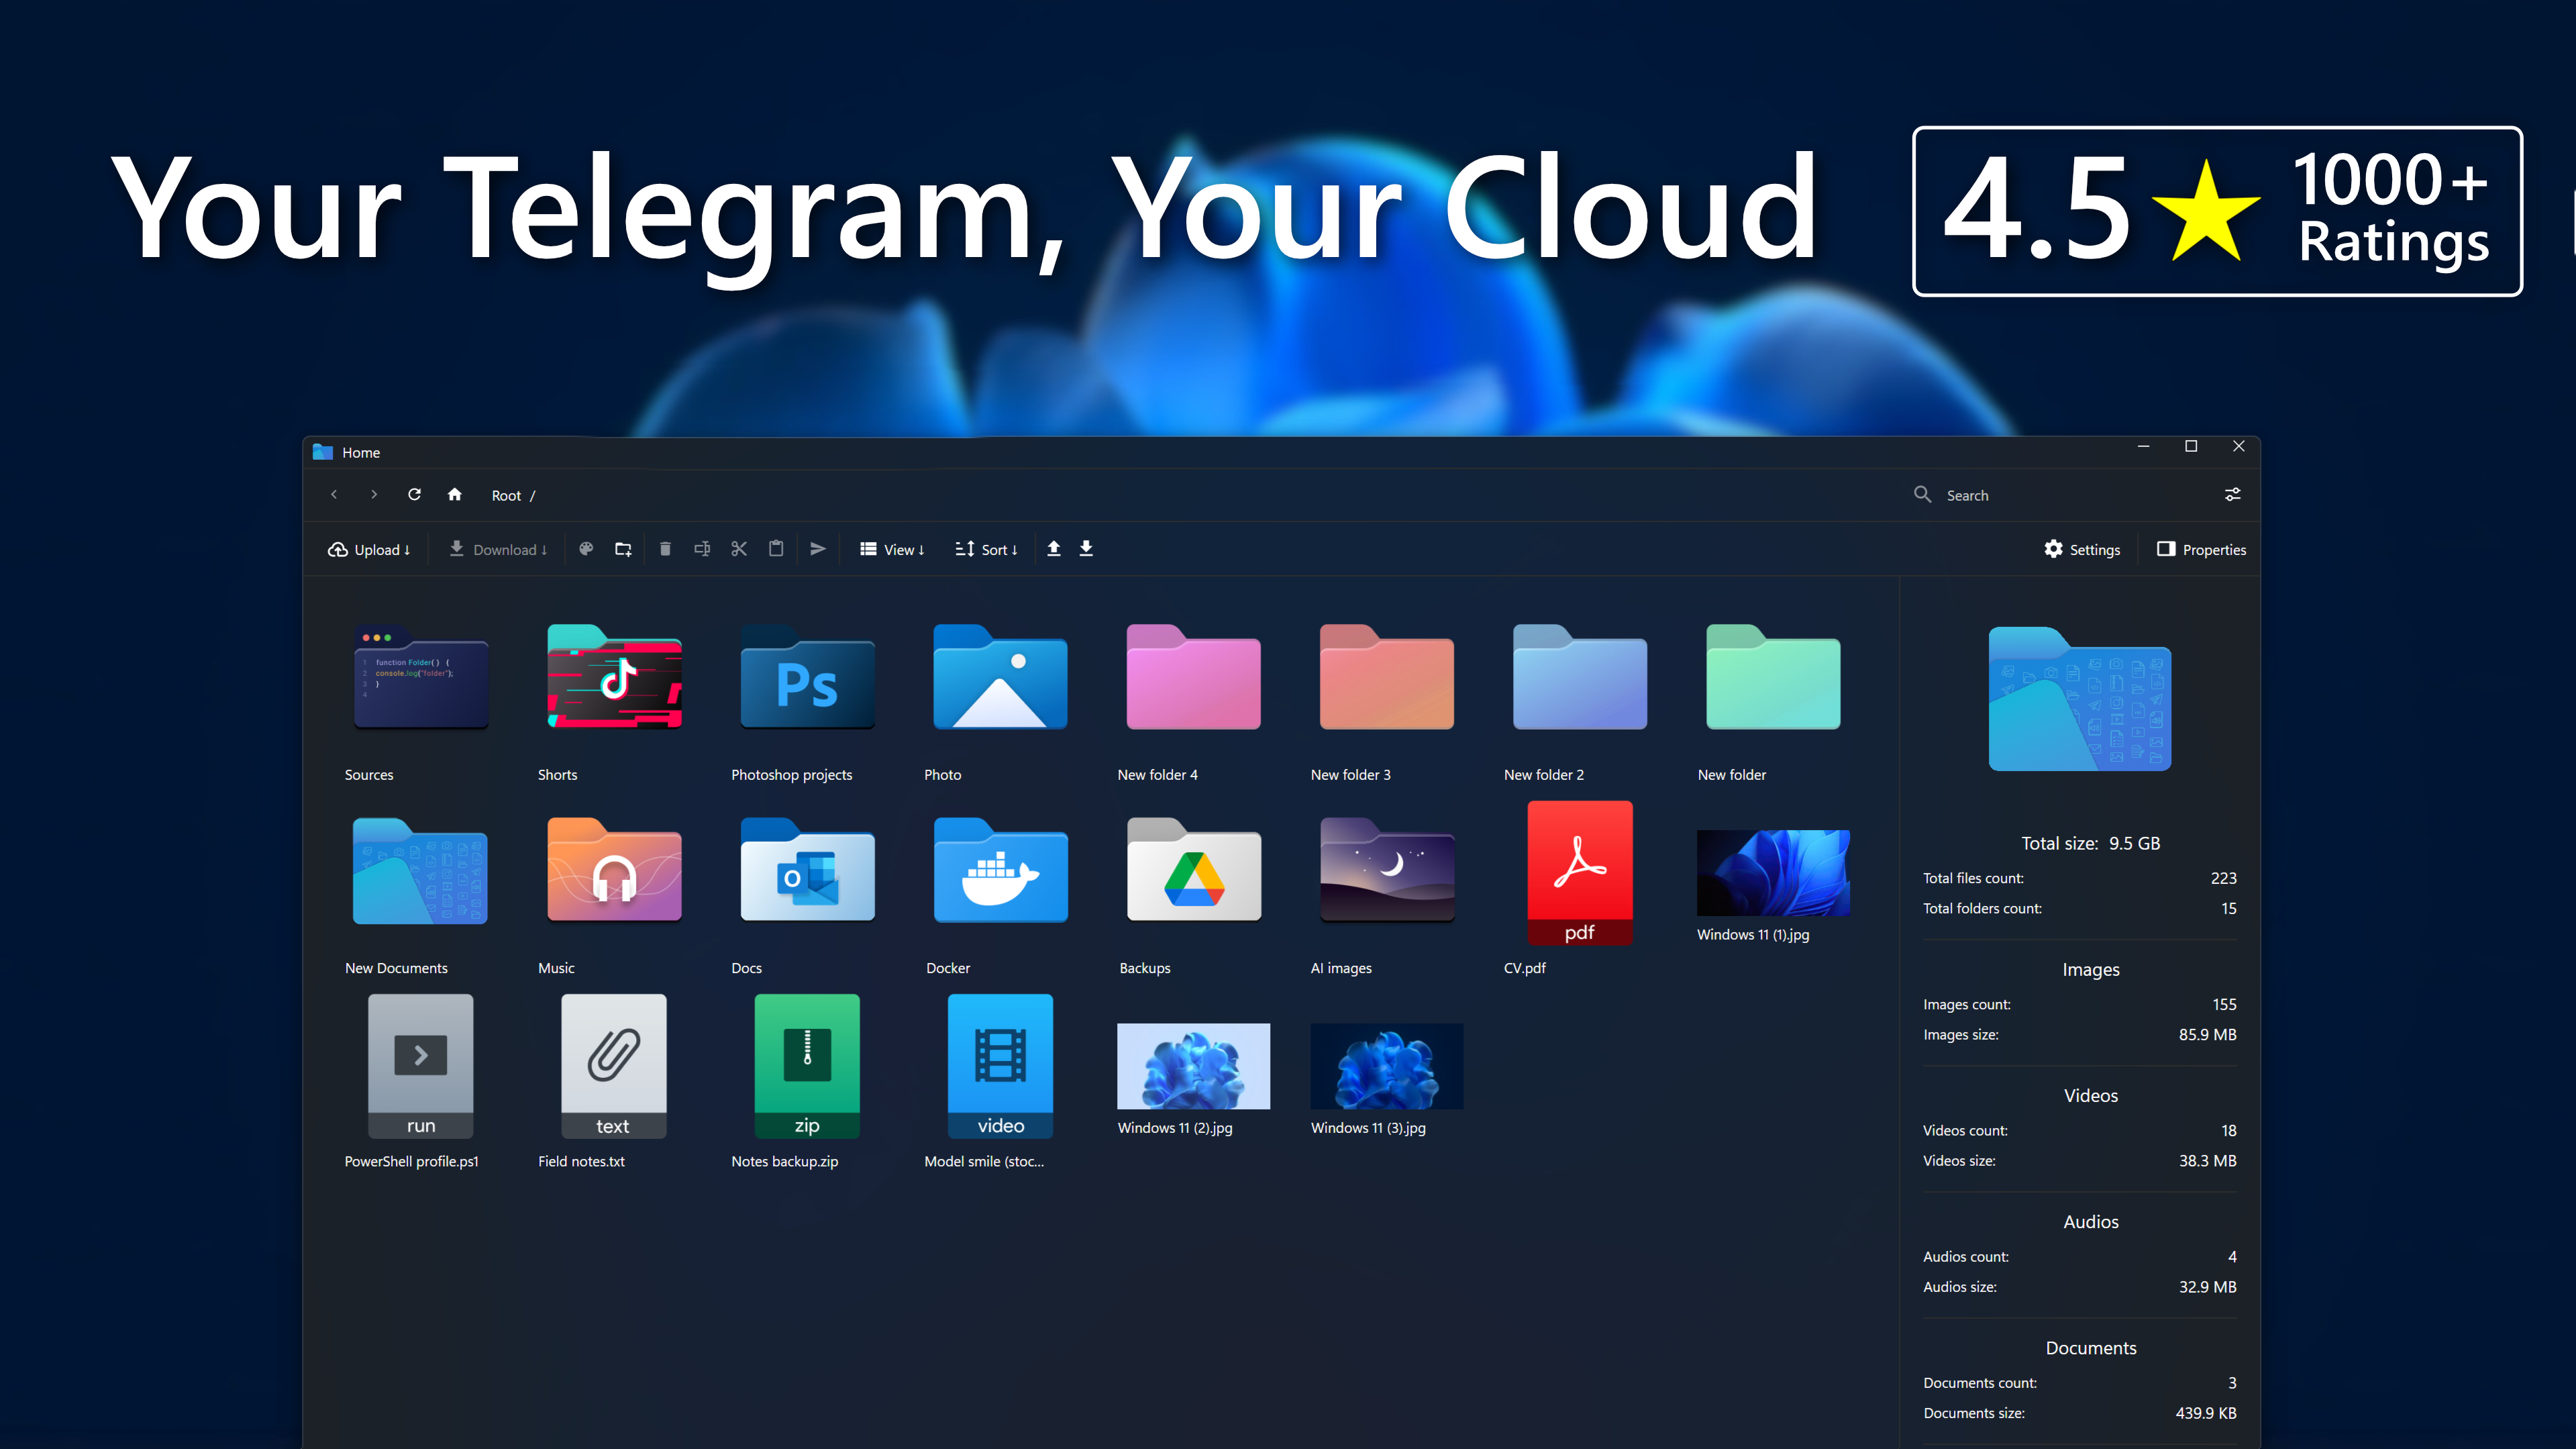Viewport: 2576px width, 1449px height.
Task: Click the rename icon beside the trash
Action: click(x=702, y=549)
